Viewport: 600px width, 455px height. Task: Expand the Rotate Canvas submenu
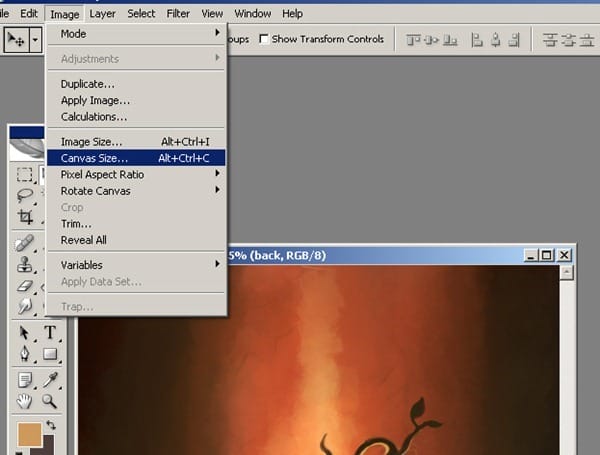click(136, 191)
